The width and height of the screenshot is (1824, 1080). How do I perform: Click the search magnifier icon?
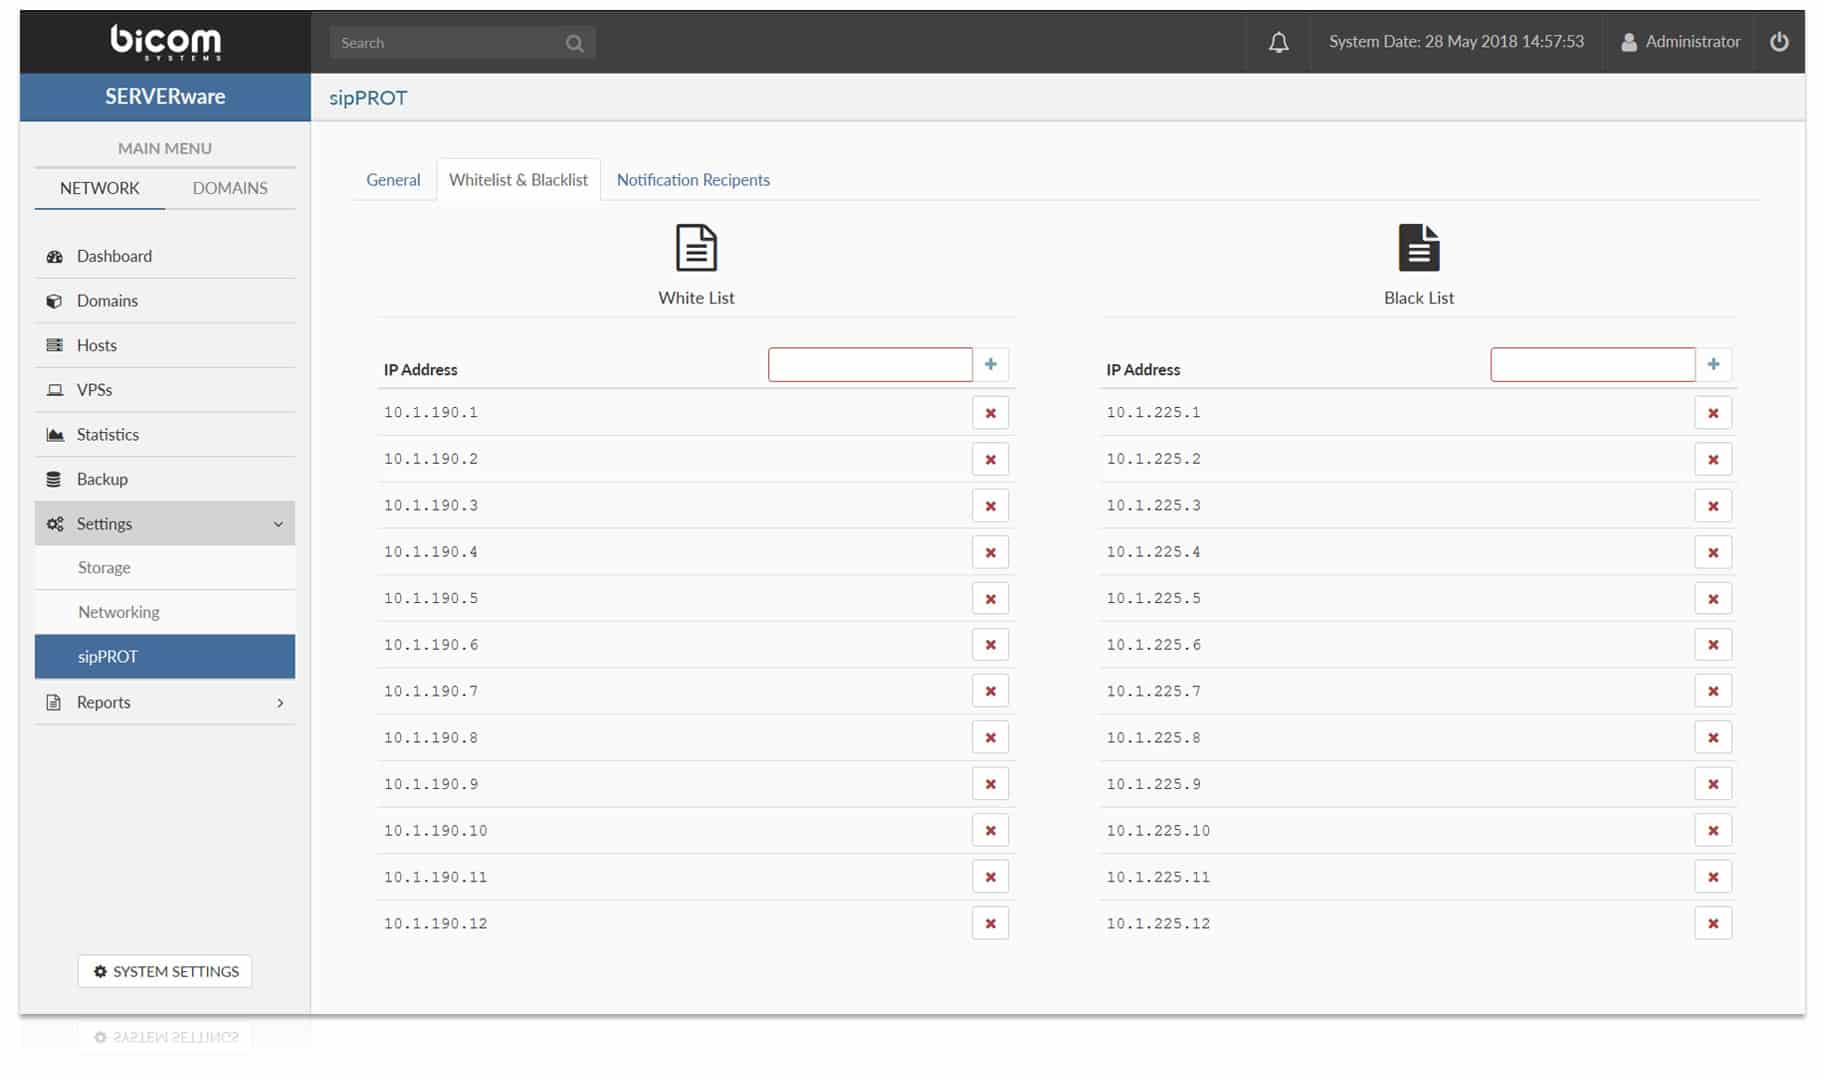pos(575,42)
